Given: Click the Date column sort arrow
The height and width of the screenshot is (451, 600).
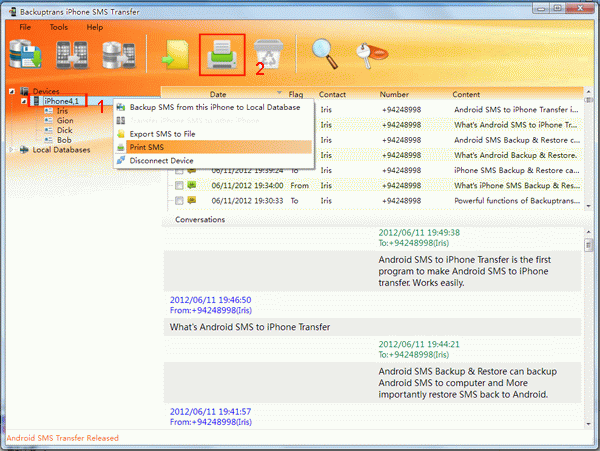Looking at the screenshot, I should coord(279,93).
